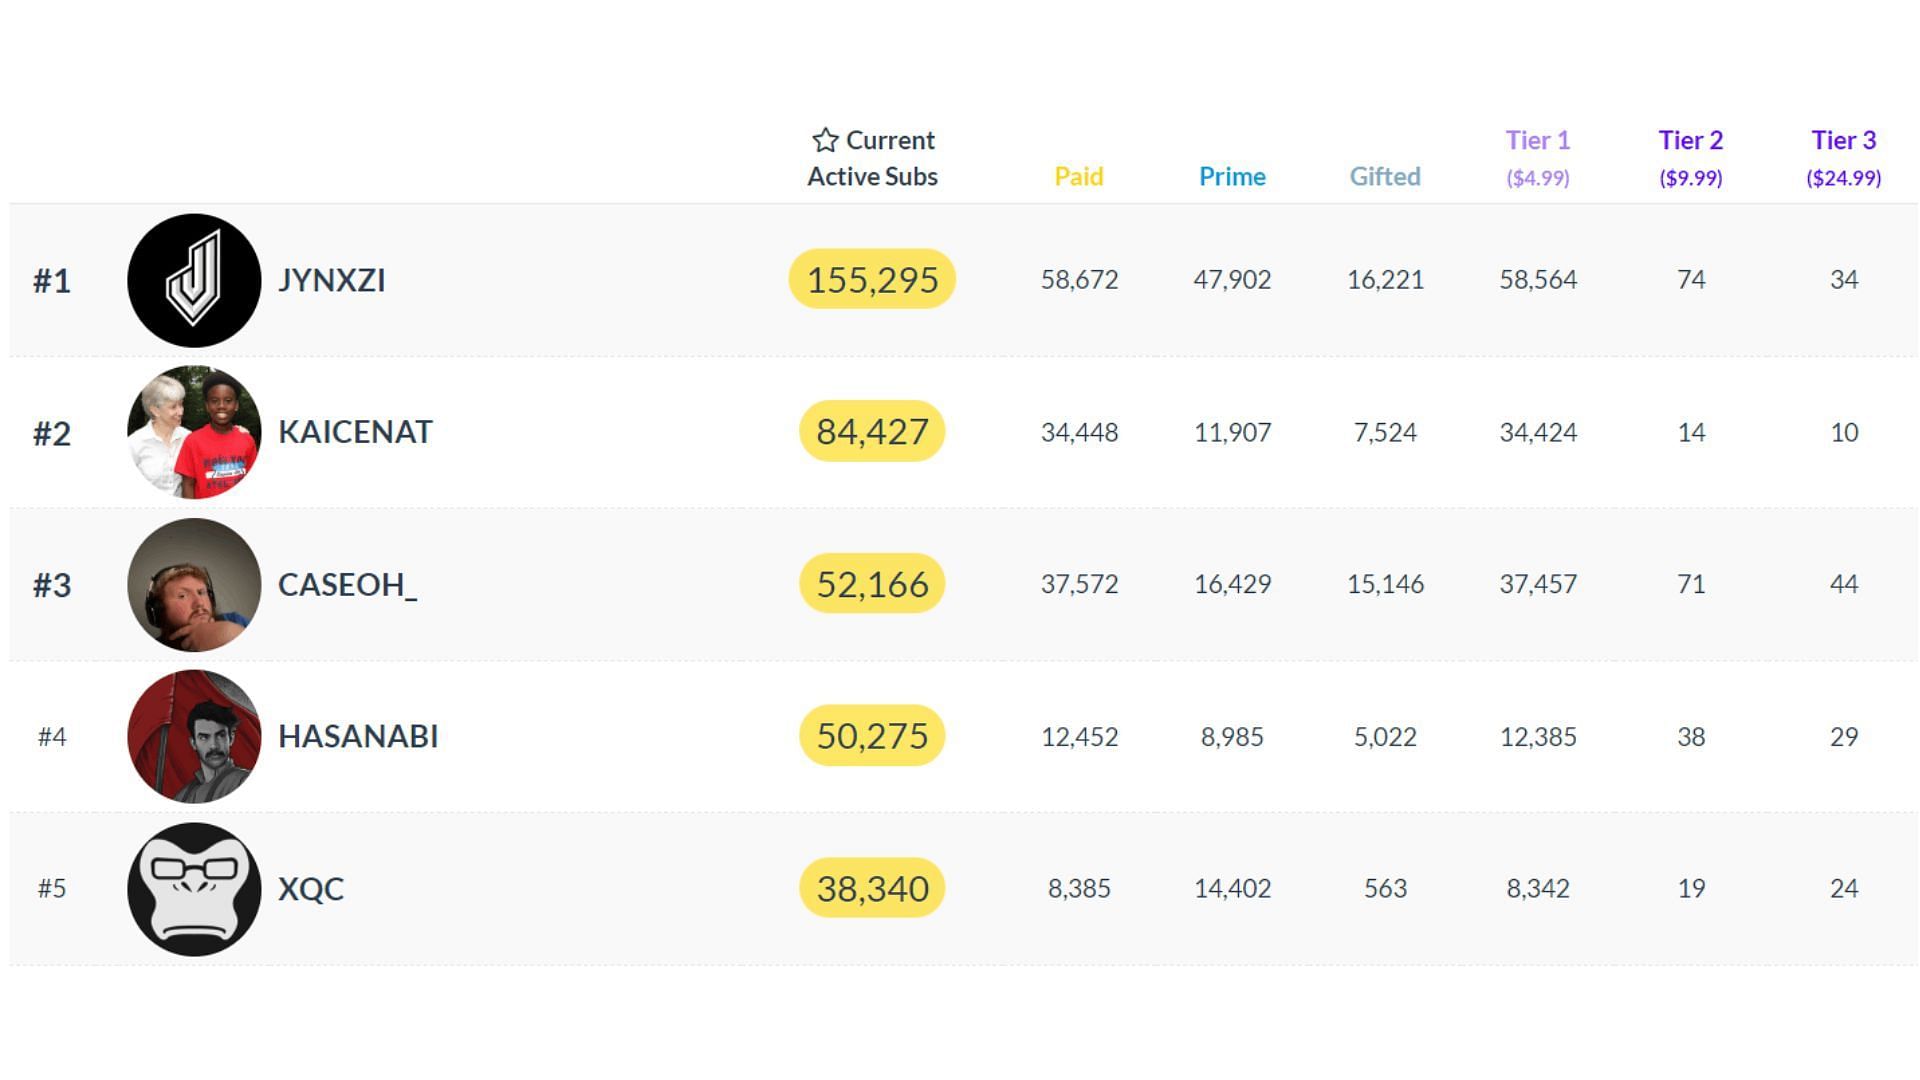Sort by Prime column header
The height and width of the screenshot is (1080, 1920).
pyautogui.click(x=1232, y=177)
